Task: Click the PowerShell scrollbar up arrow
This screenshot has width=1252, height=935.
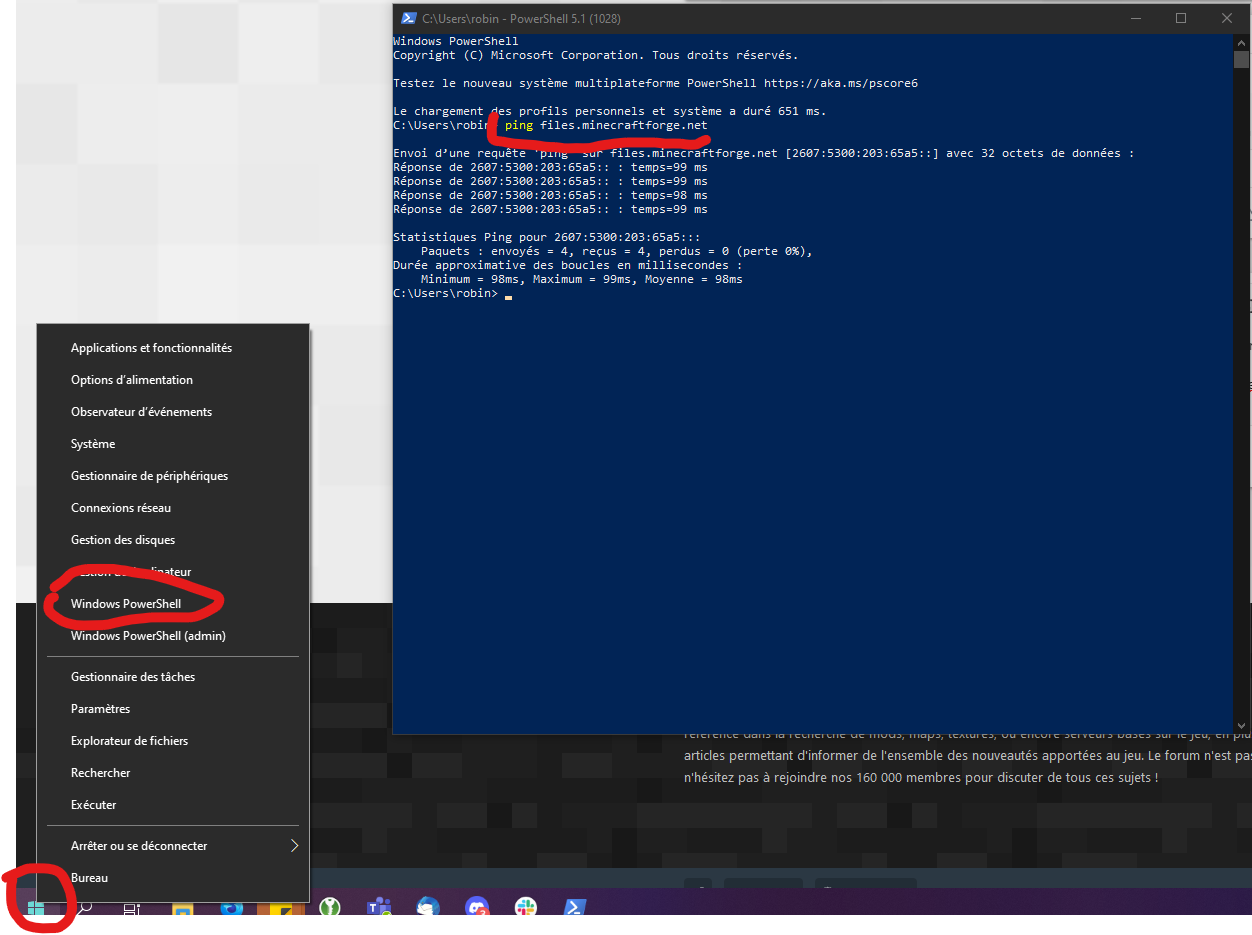Action: pyautogui.click(x=1242, y=41)
